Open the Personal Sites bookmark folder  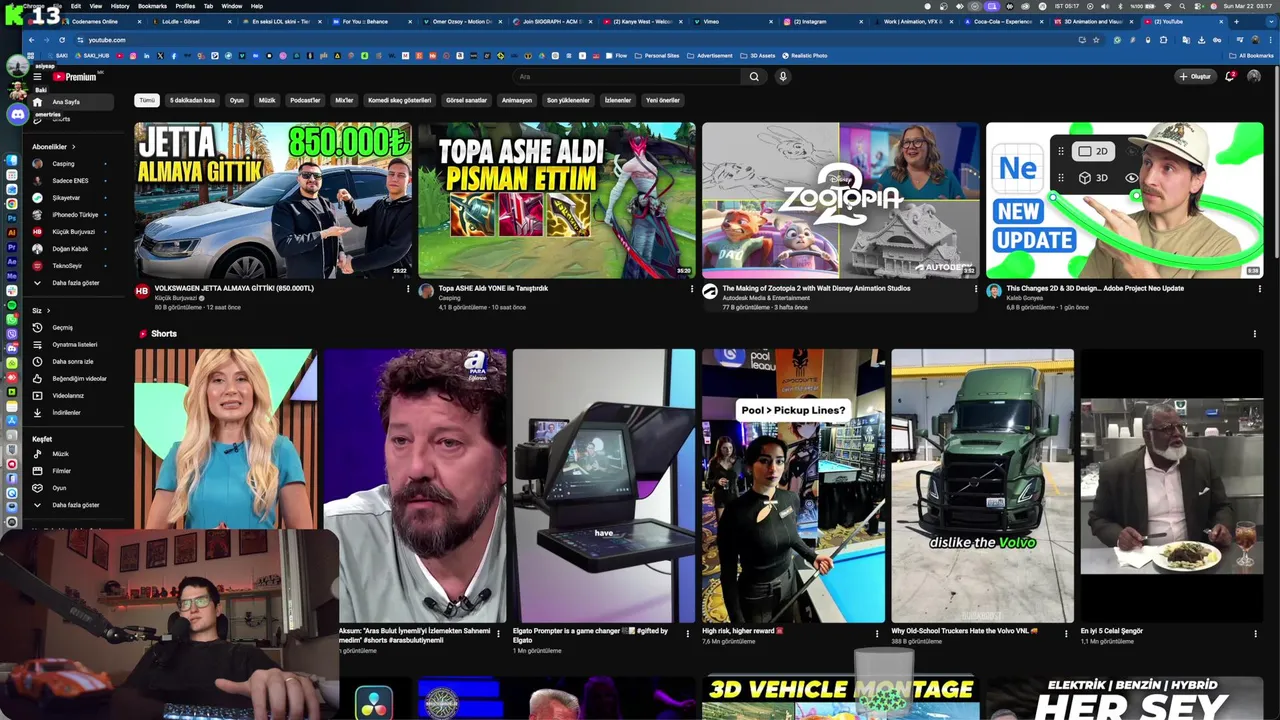[x=657, y=56]
